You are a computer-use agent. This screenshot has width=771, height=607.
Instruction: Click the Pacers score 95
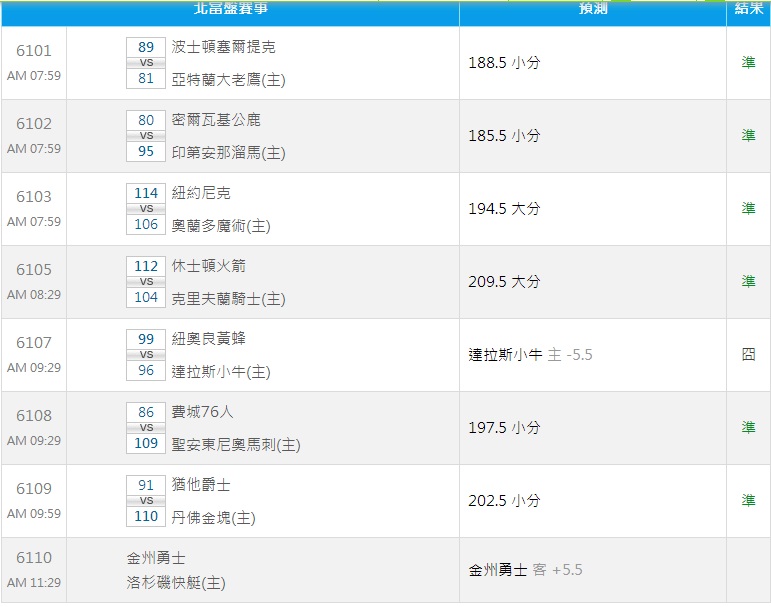146,151
